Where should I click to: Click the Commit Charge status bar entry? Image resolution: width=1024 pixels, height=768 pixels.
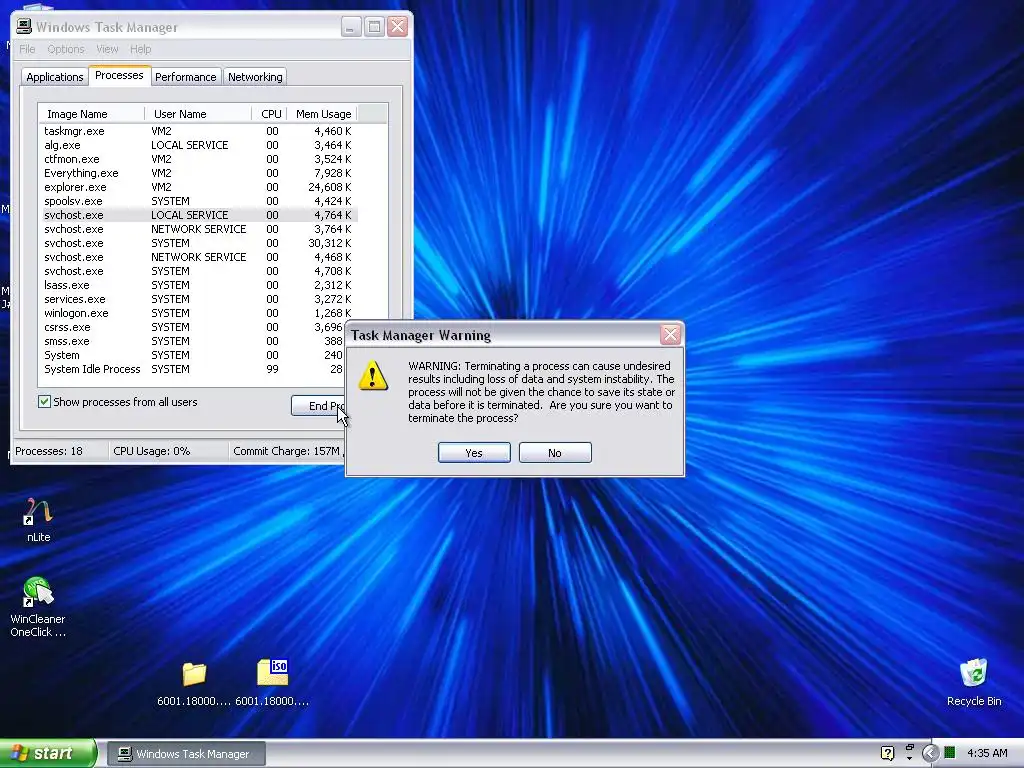coord(287,451)
